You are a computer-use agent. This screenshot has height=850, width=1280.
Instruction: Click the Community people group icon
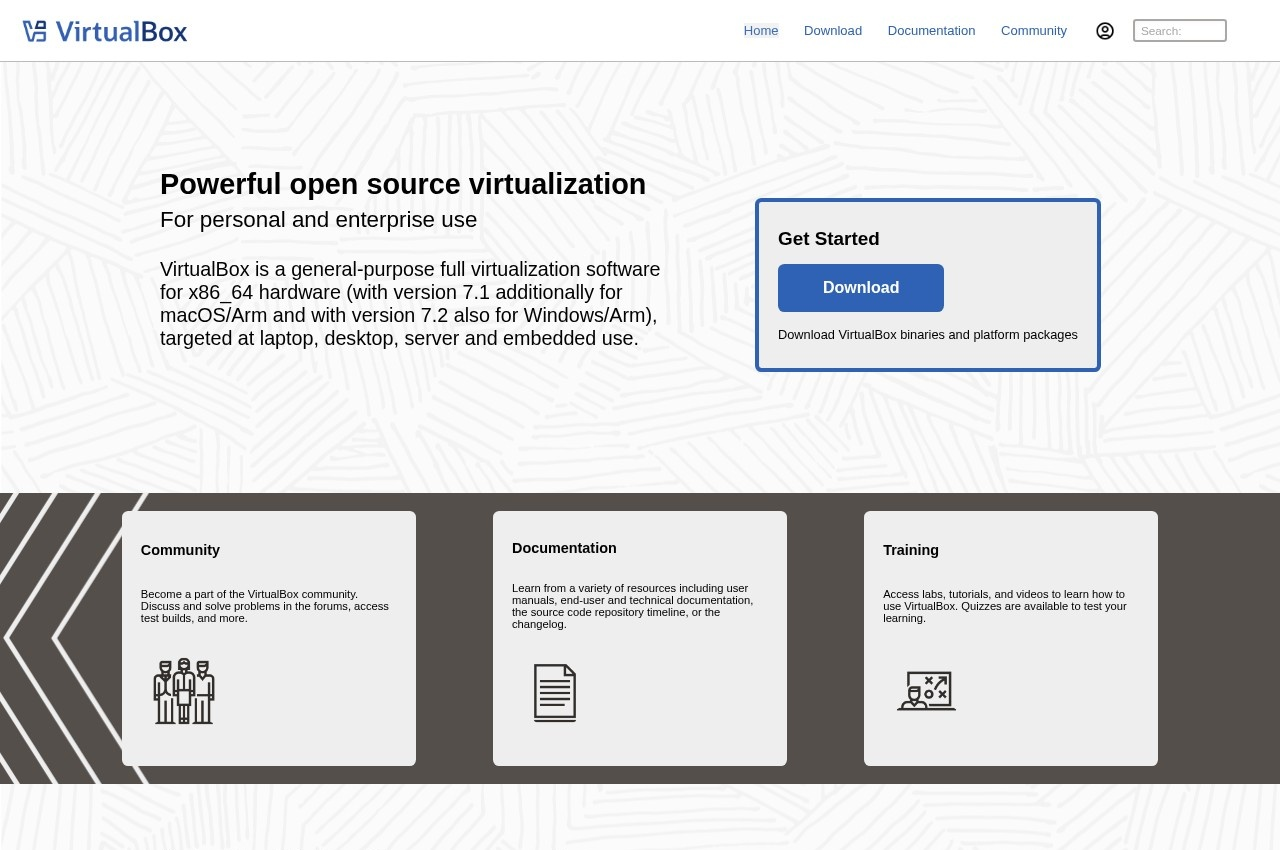coord(184,691)
